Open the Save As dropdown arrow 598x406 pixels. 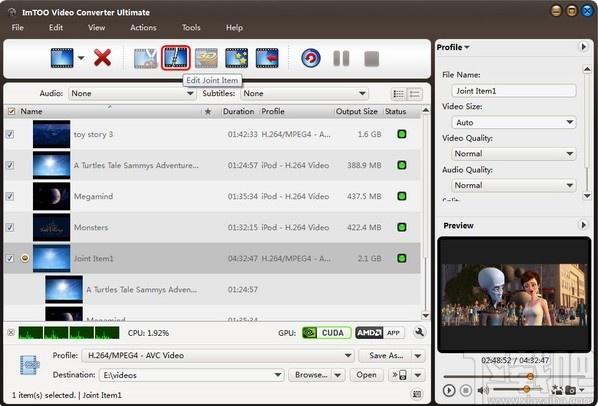[x=418, y=356]
